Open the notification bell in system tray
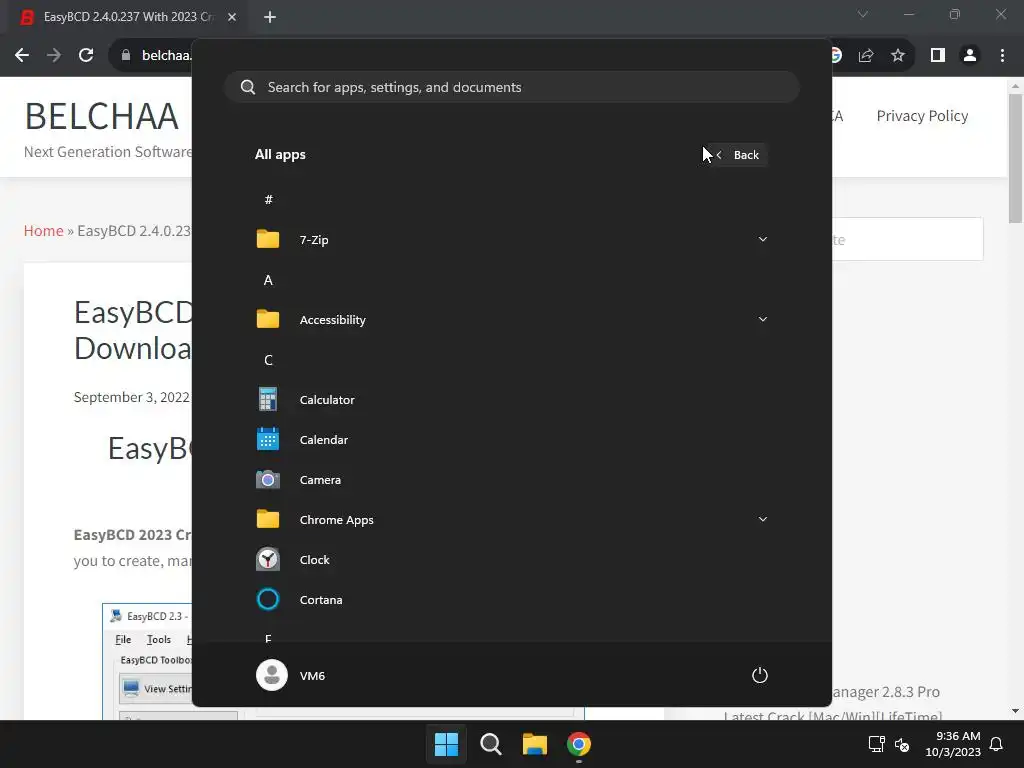The width and height of the screenshot is (1024, 768). point(996,744)
